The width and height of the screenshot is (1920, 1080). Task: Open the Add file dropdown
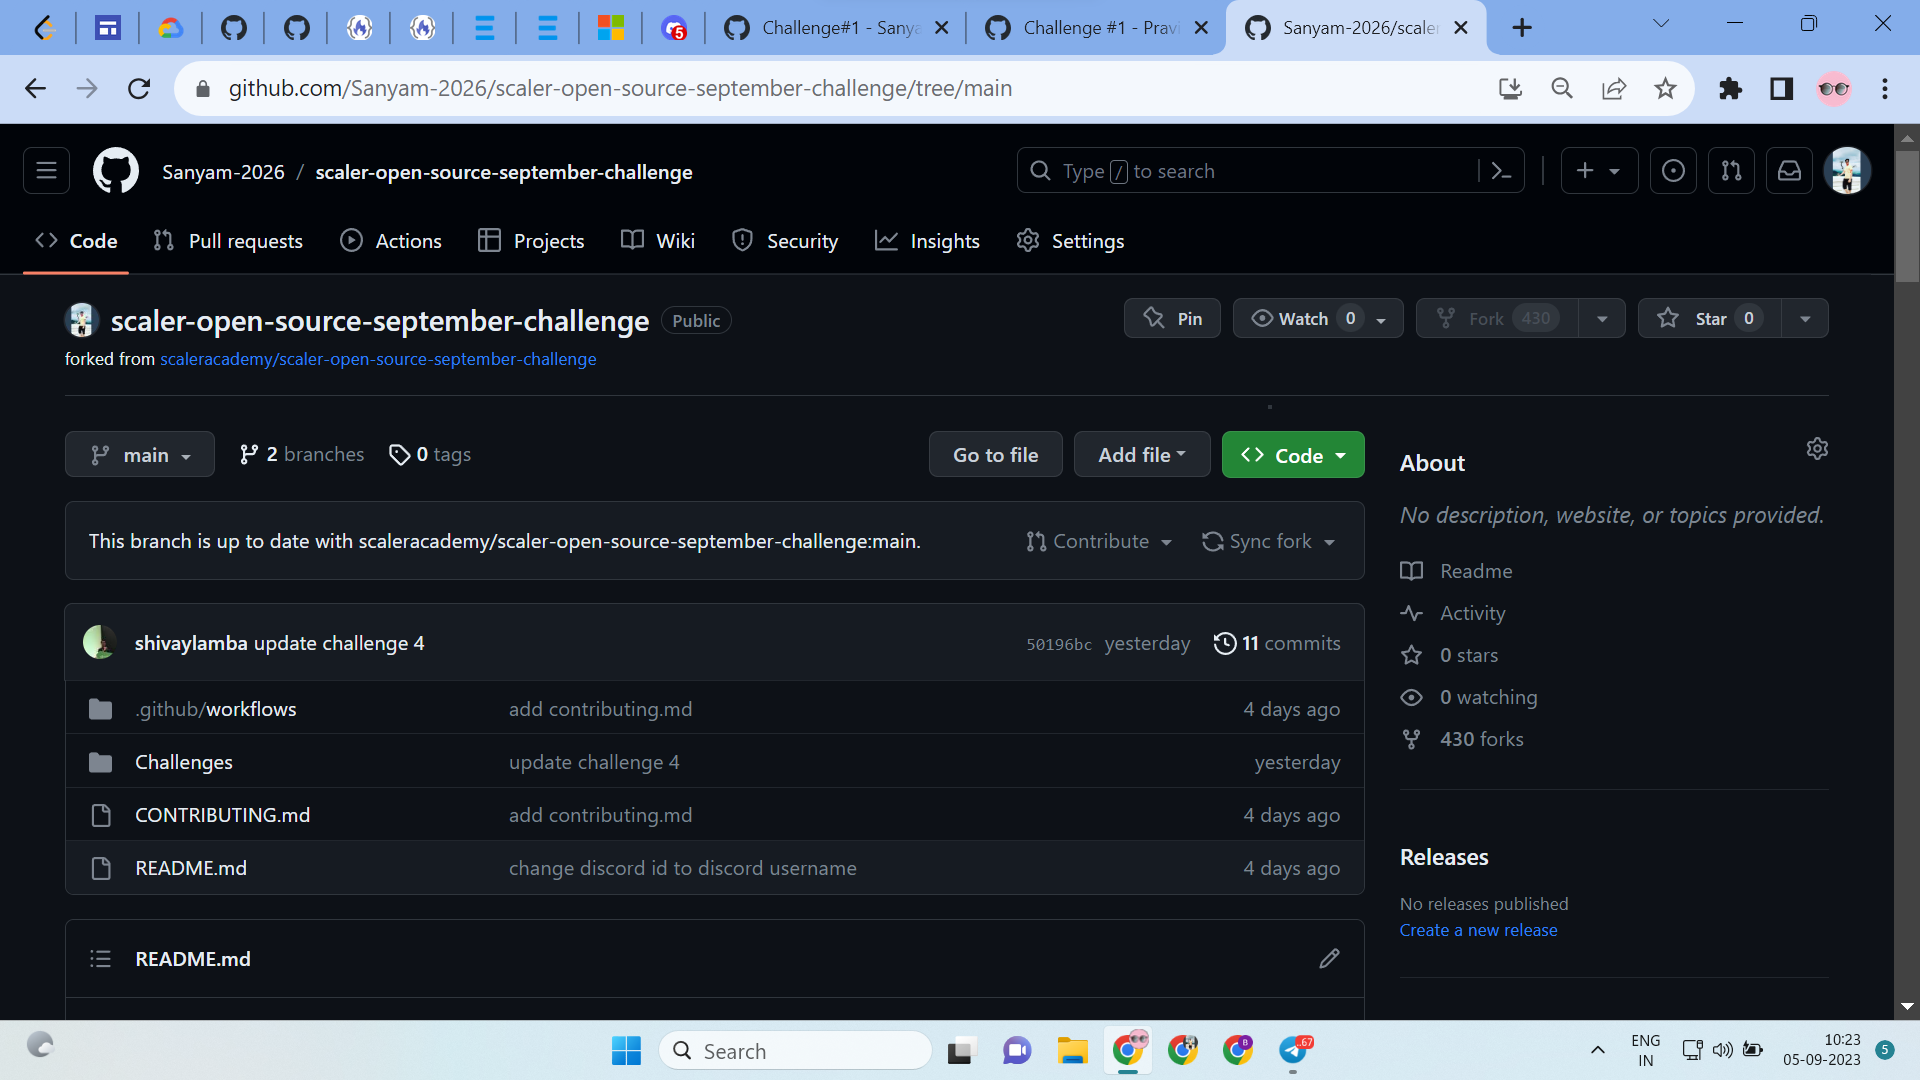coord(1141,454)
